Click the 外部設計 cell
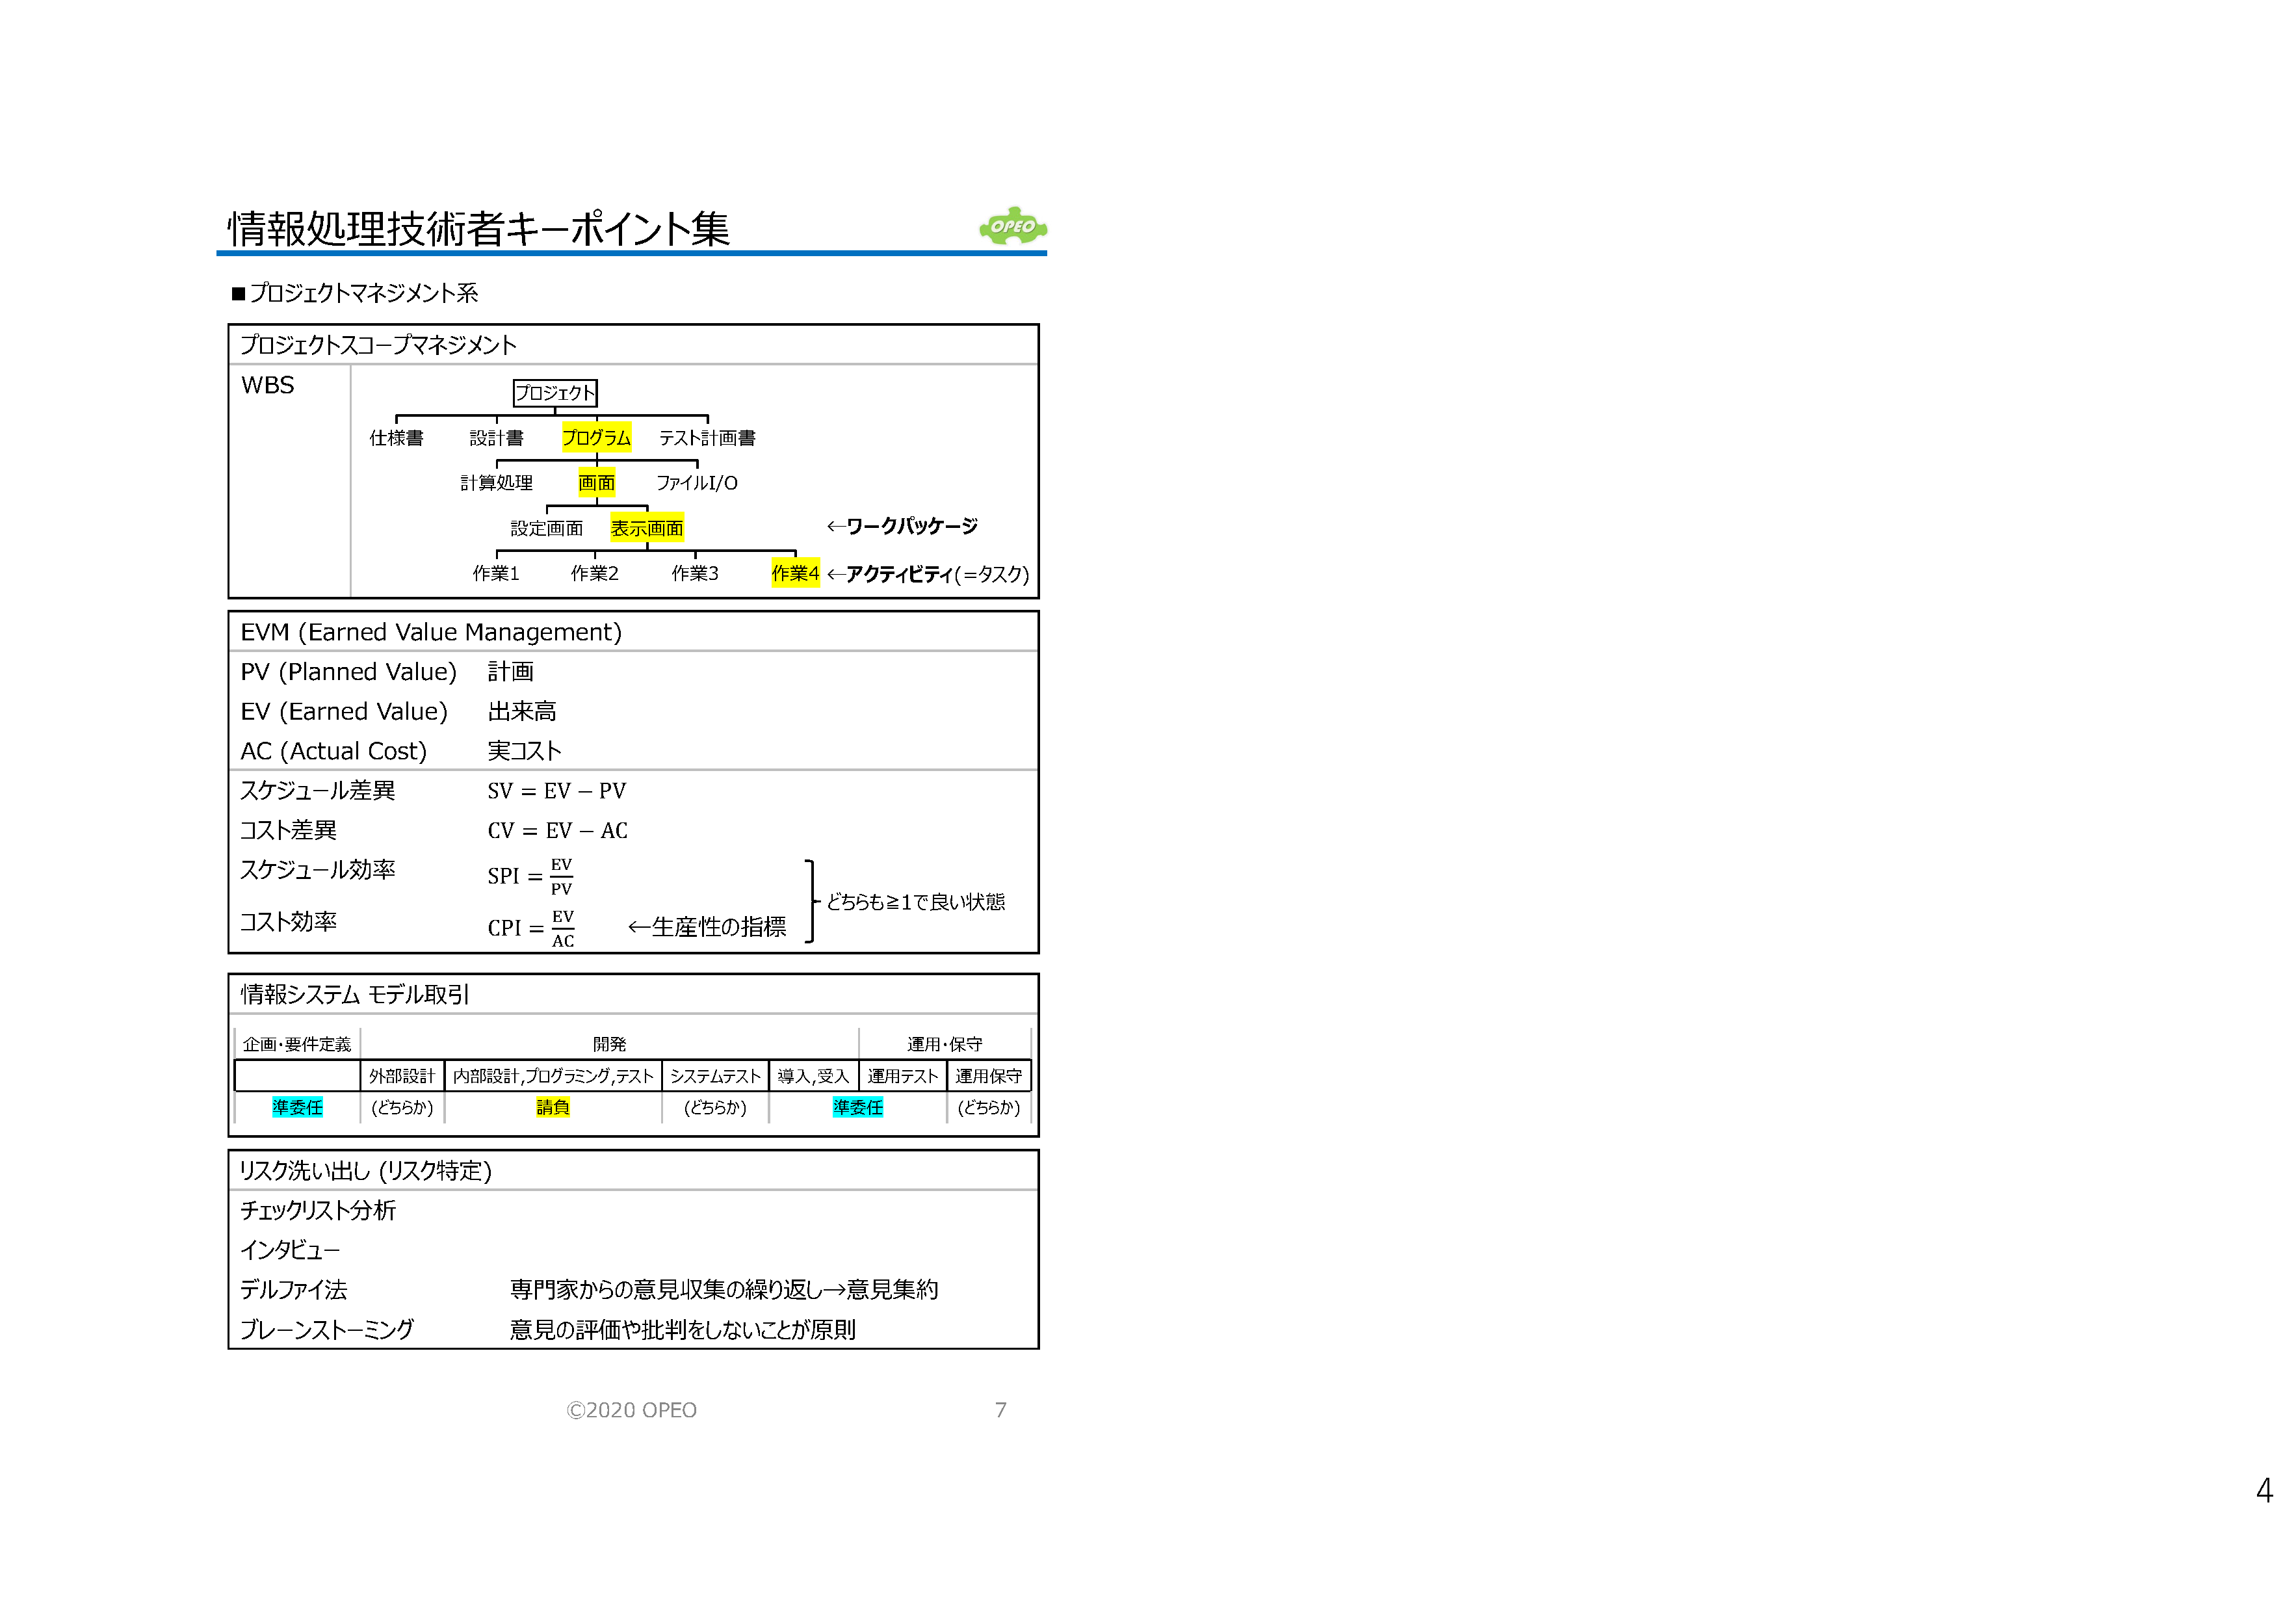 click(x=402, y=1076)
